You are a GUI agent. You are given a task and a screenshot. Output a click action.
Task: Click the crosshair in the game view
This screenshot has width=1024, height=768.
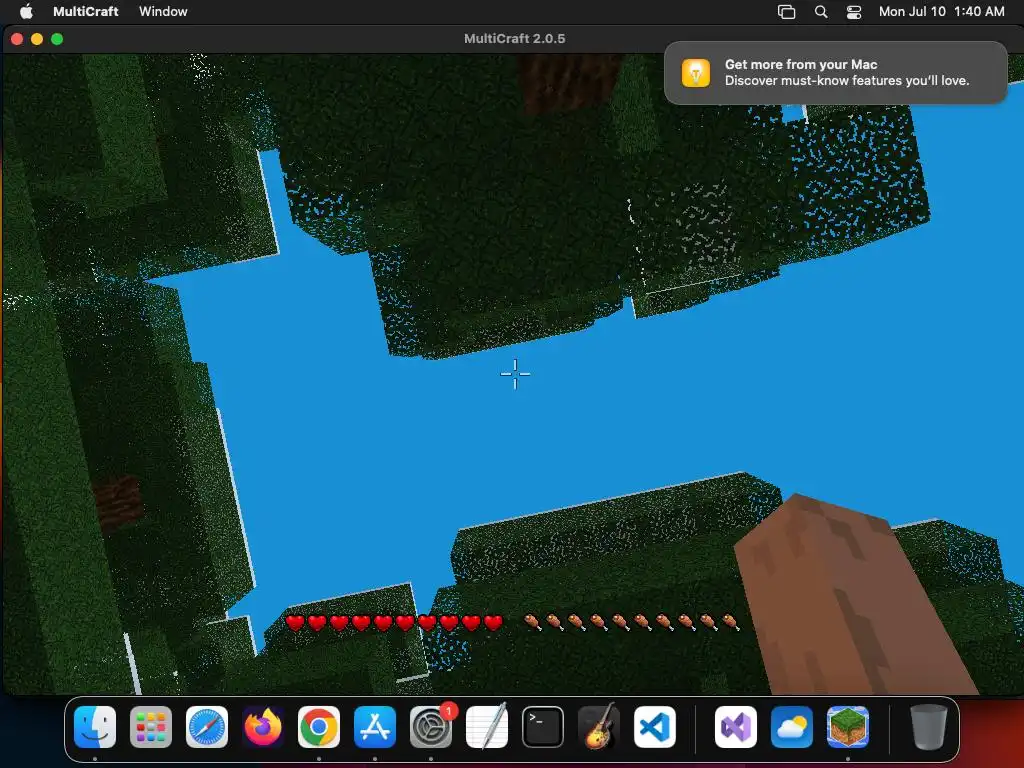point(515,374)
